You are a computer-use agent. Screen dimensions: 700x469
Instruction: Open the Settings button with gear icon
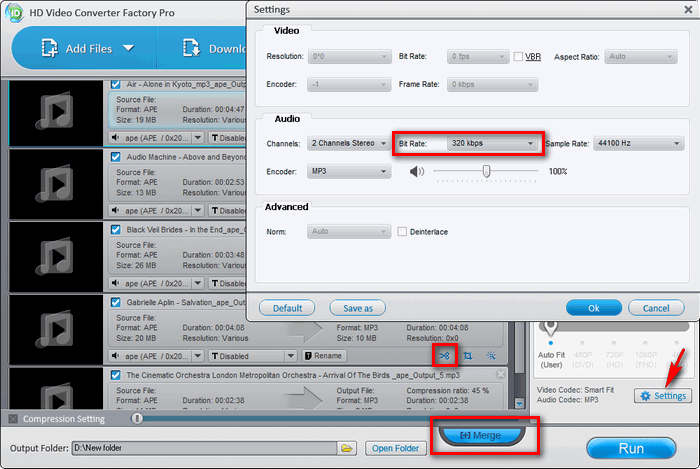663,396
